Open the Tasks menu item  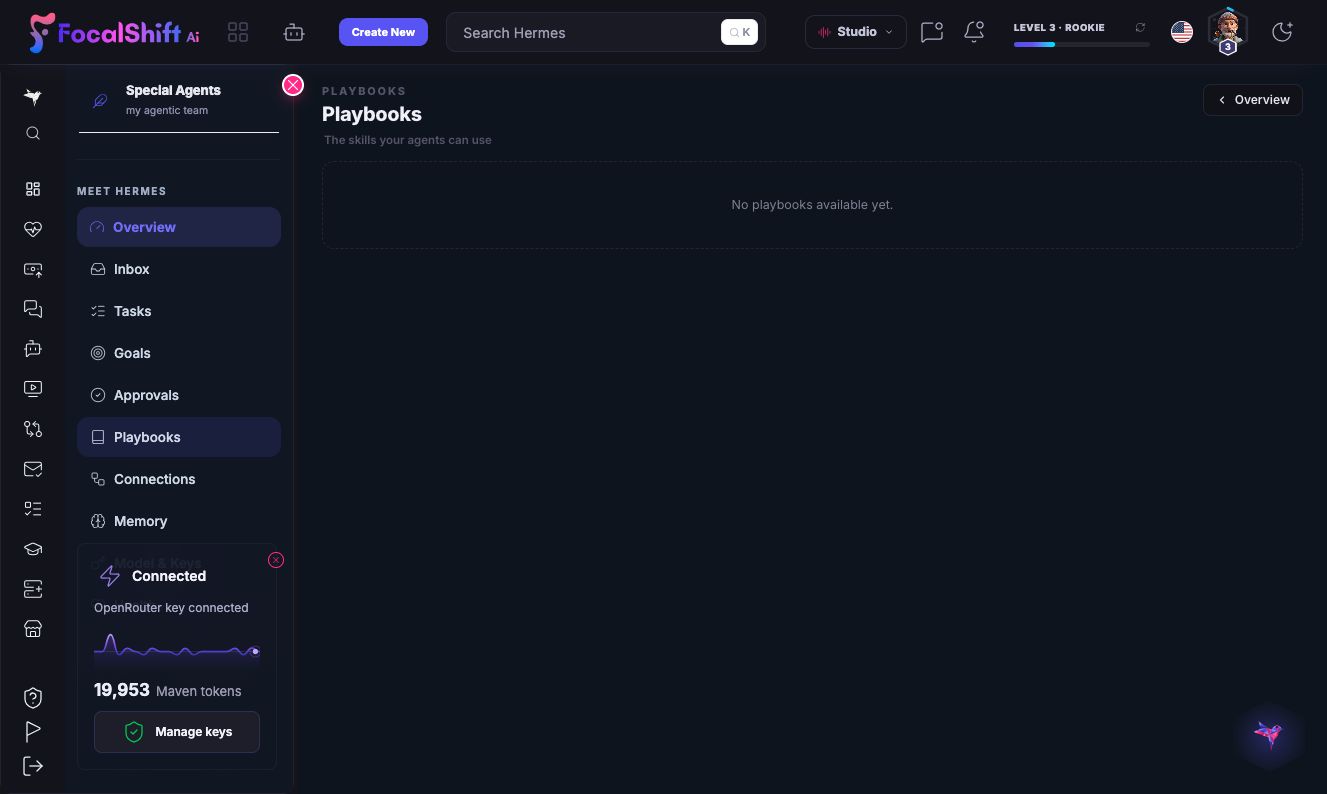(179, 311)
